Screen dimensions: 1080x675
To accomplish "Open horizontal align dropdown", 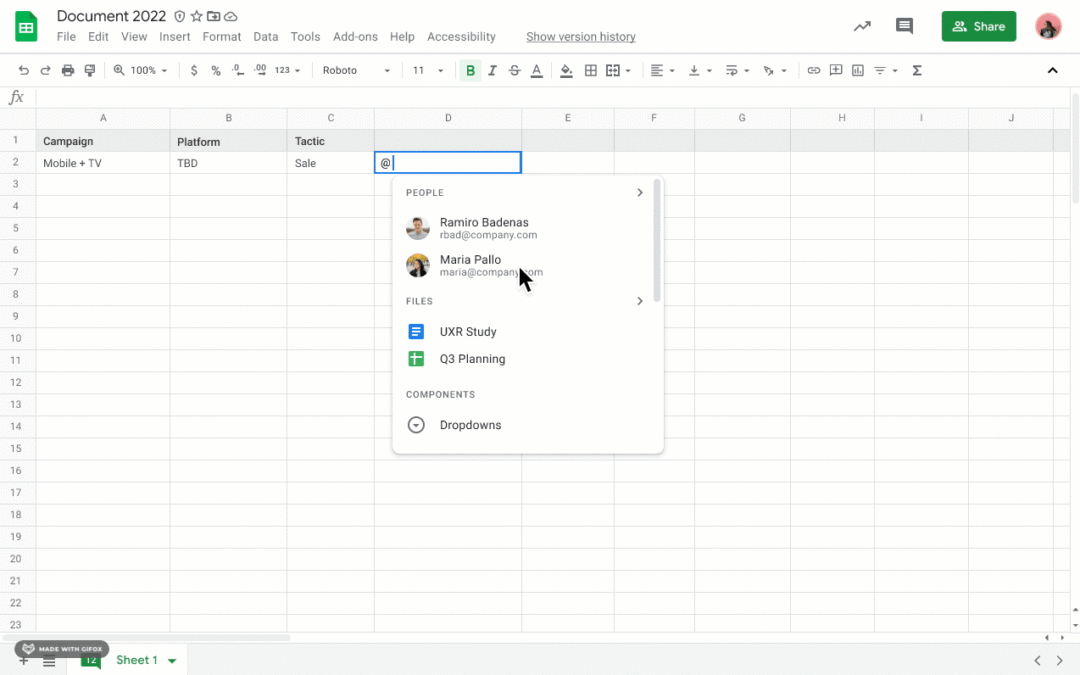I will coord(662,70).
